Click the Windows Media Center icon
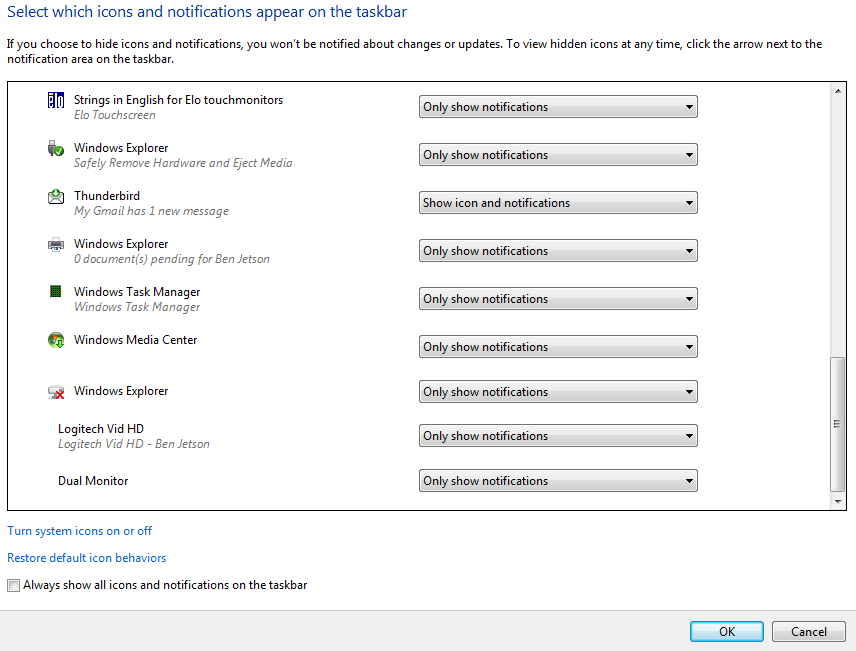The image size is (856, 651). coord(56,340)
